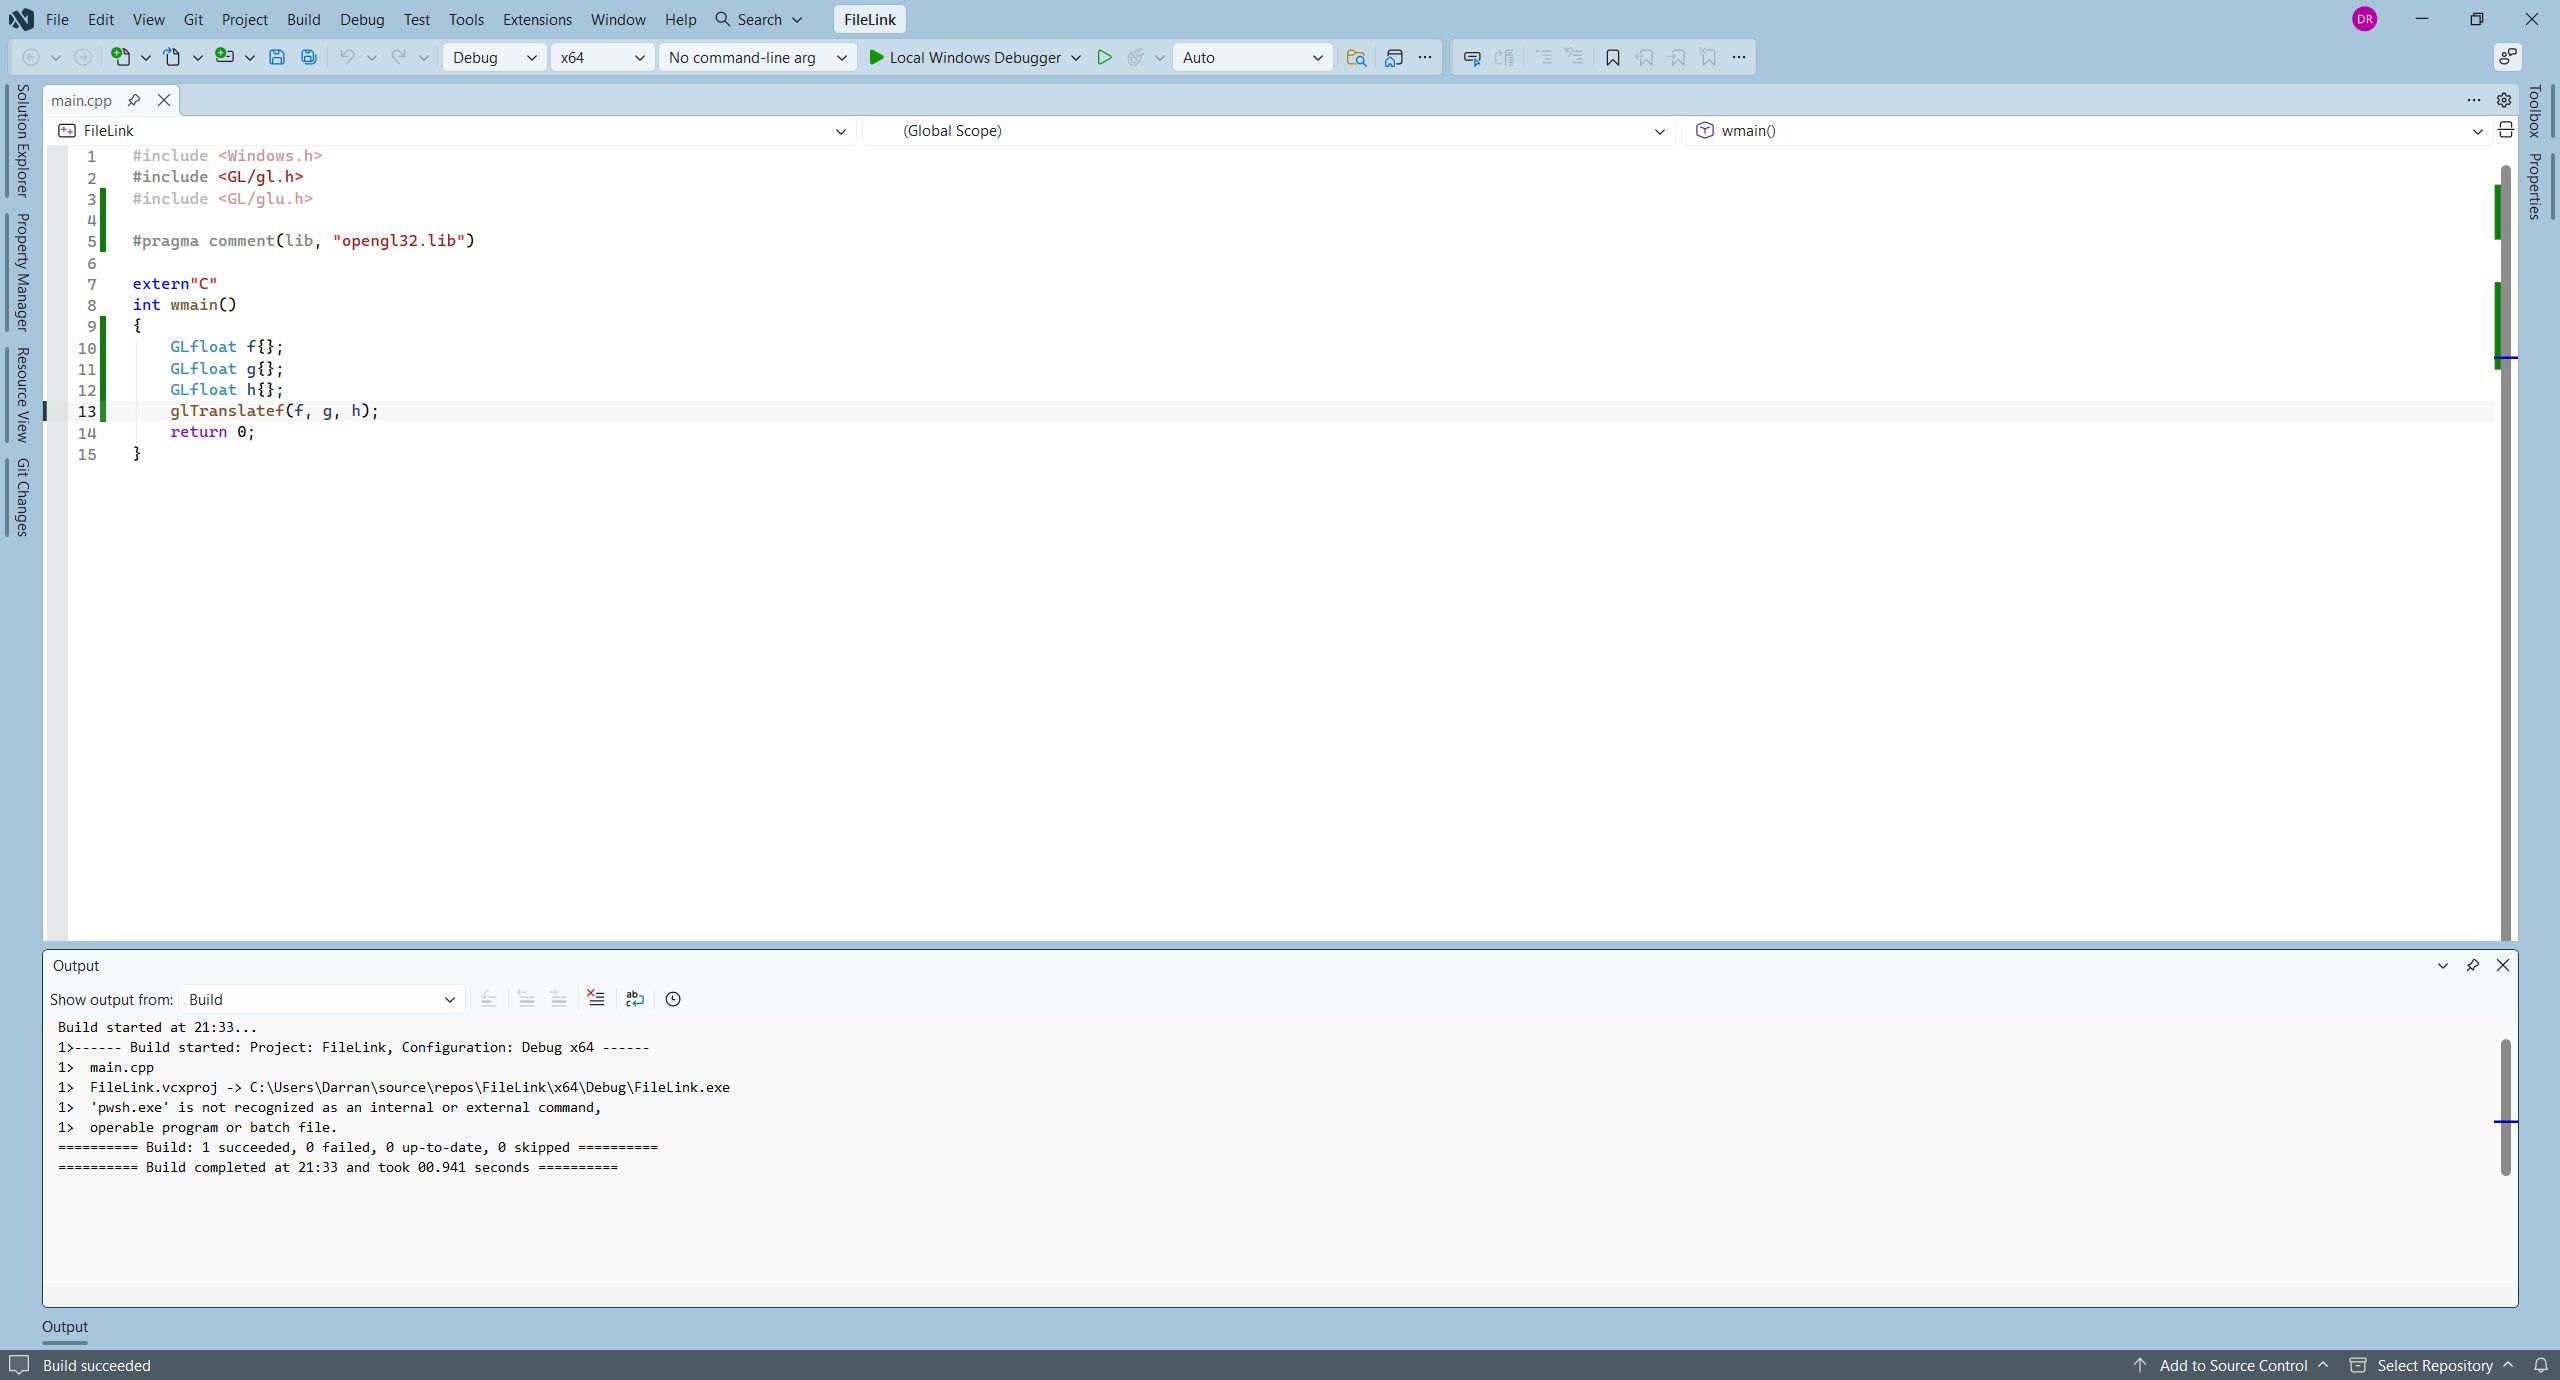Click the previous bookmark icon
This screenshot has width=2560, height=1380.
point(1644,57)
